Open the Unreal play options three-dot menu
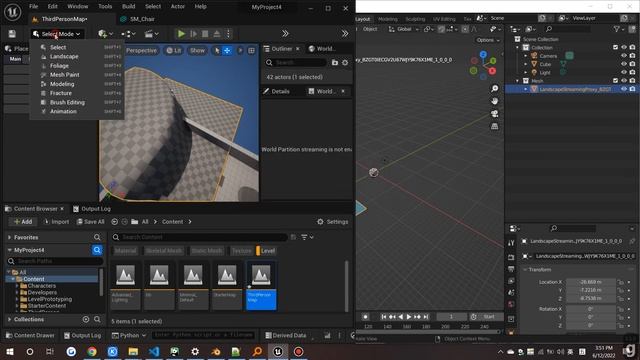Screen dimensions: 640x360 228,34
